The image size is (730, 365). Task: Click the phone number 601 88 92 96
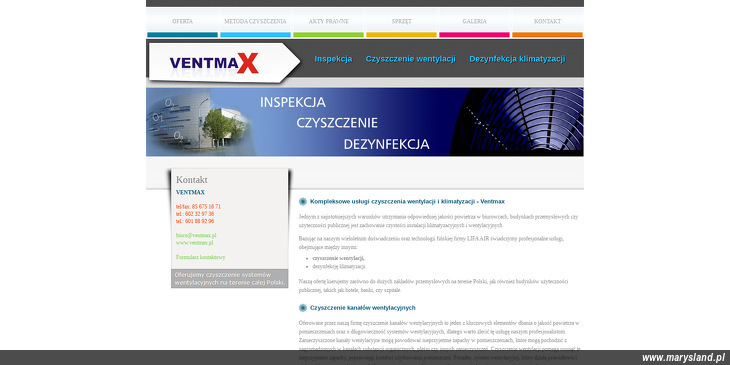(x=195, y=221)
